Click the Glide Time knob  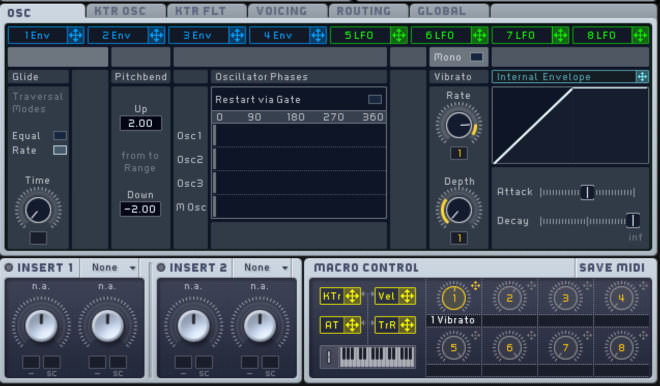point(38,210)
